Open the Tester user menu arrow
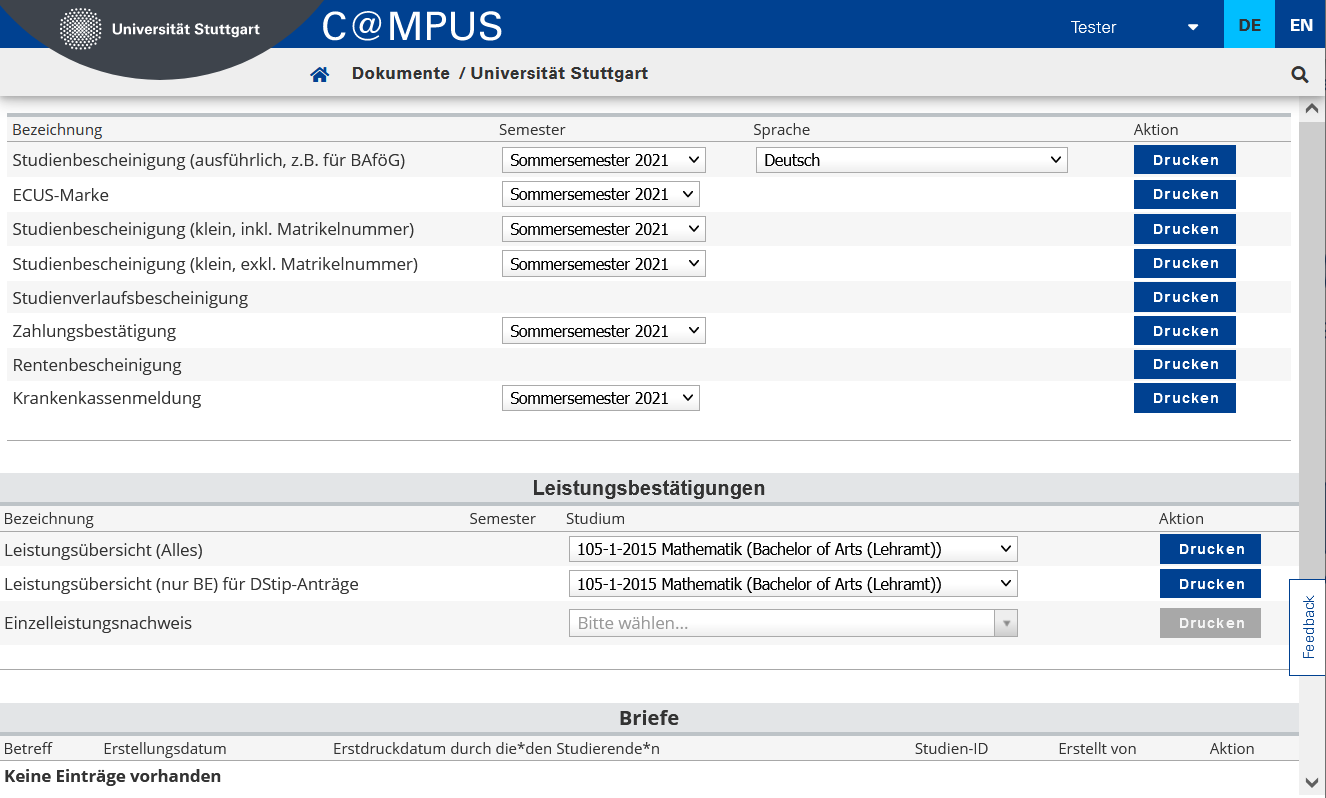1326x798 pixels. pyautogui.click(x=1193, y=27)
